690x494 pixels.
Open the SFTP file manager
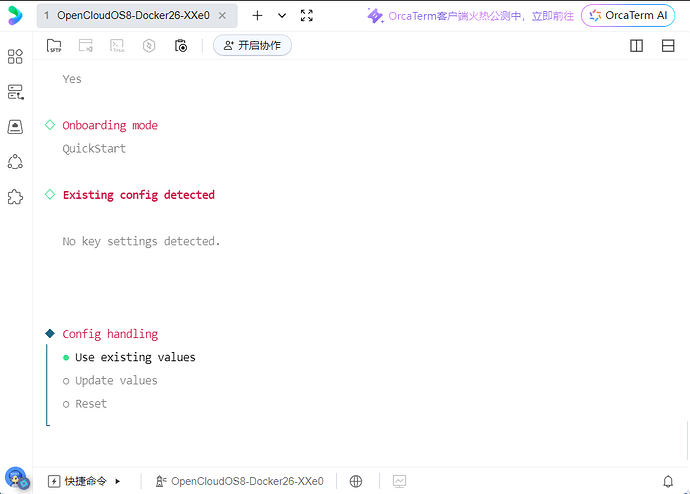pyautogui.click(x=54, y=45)
